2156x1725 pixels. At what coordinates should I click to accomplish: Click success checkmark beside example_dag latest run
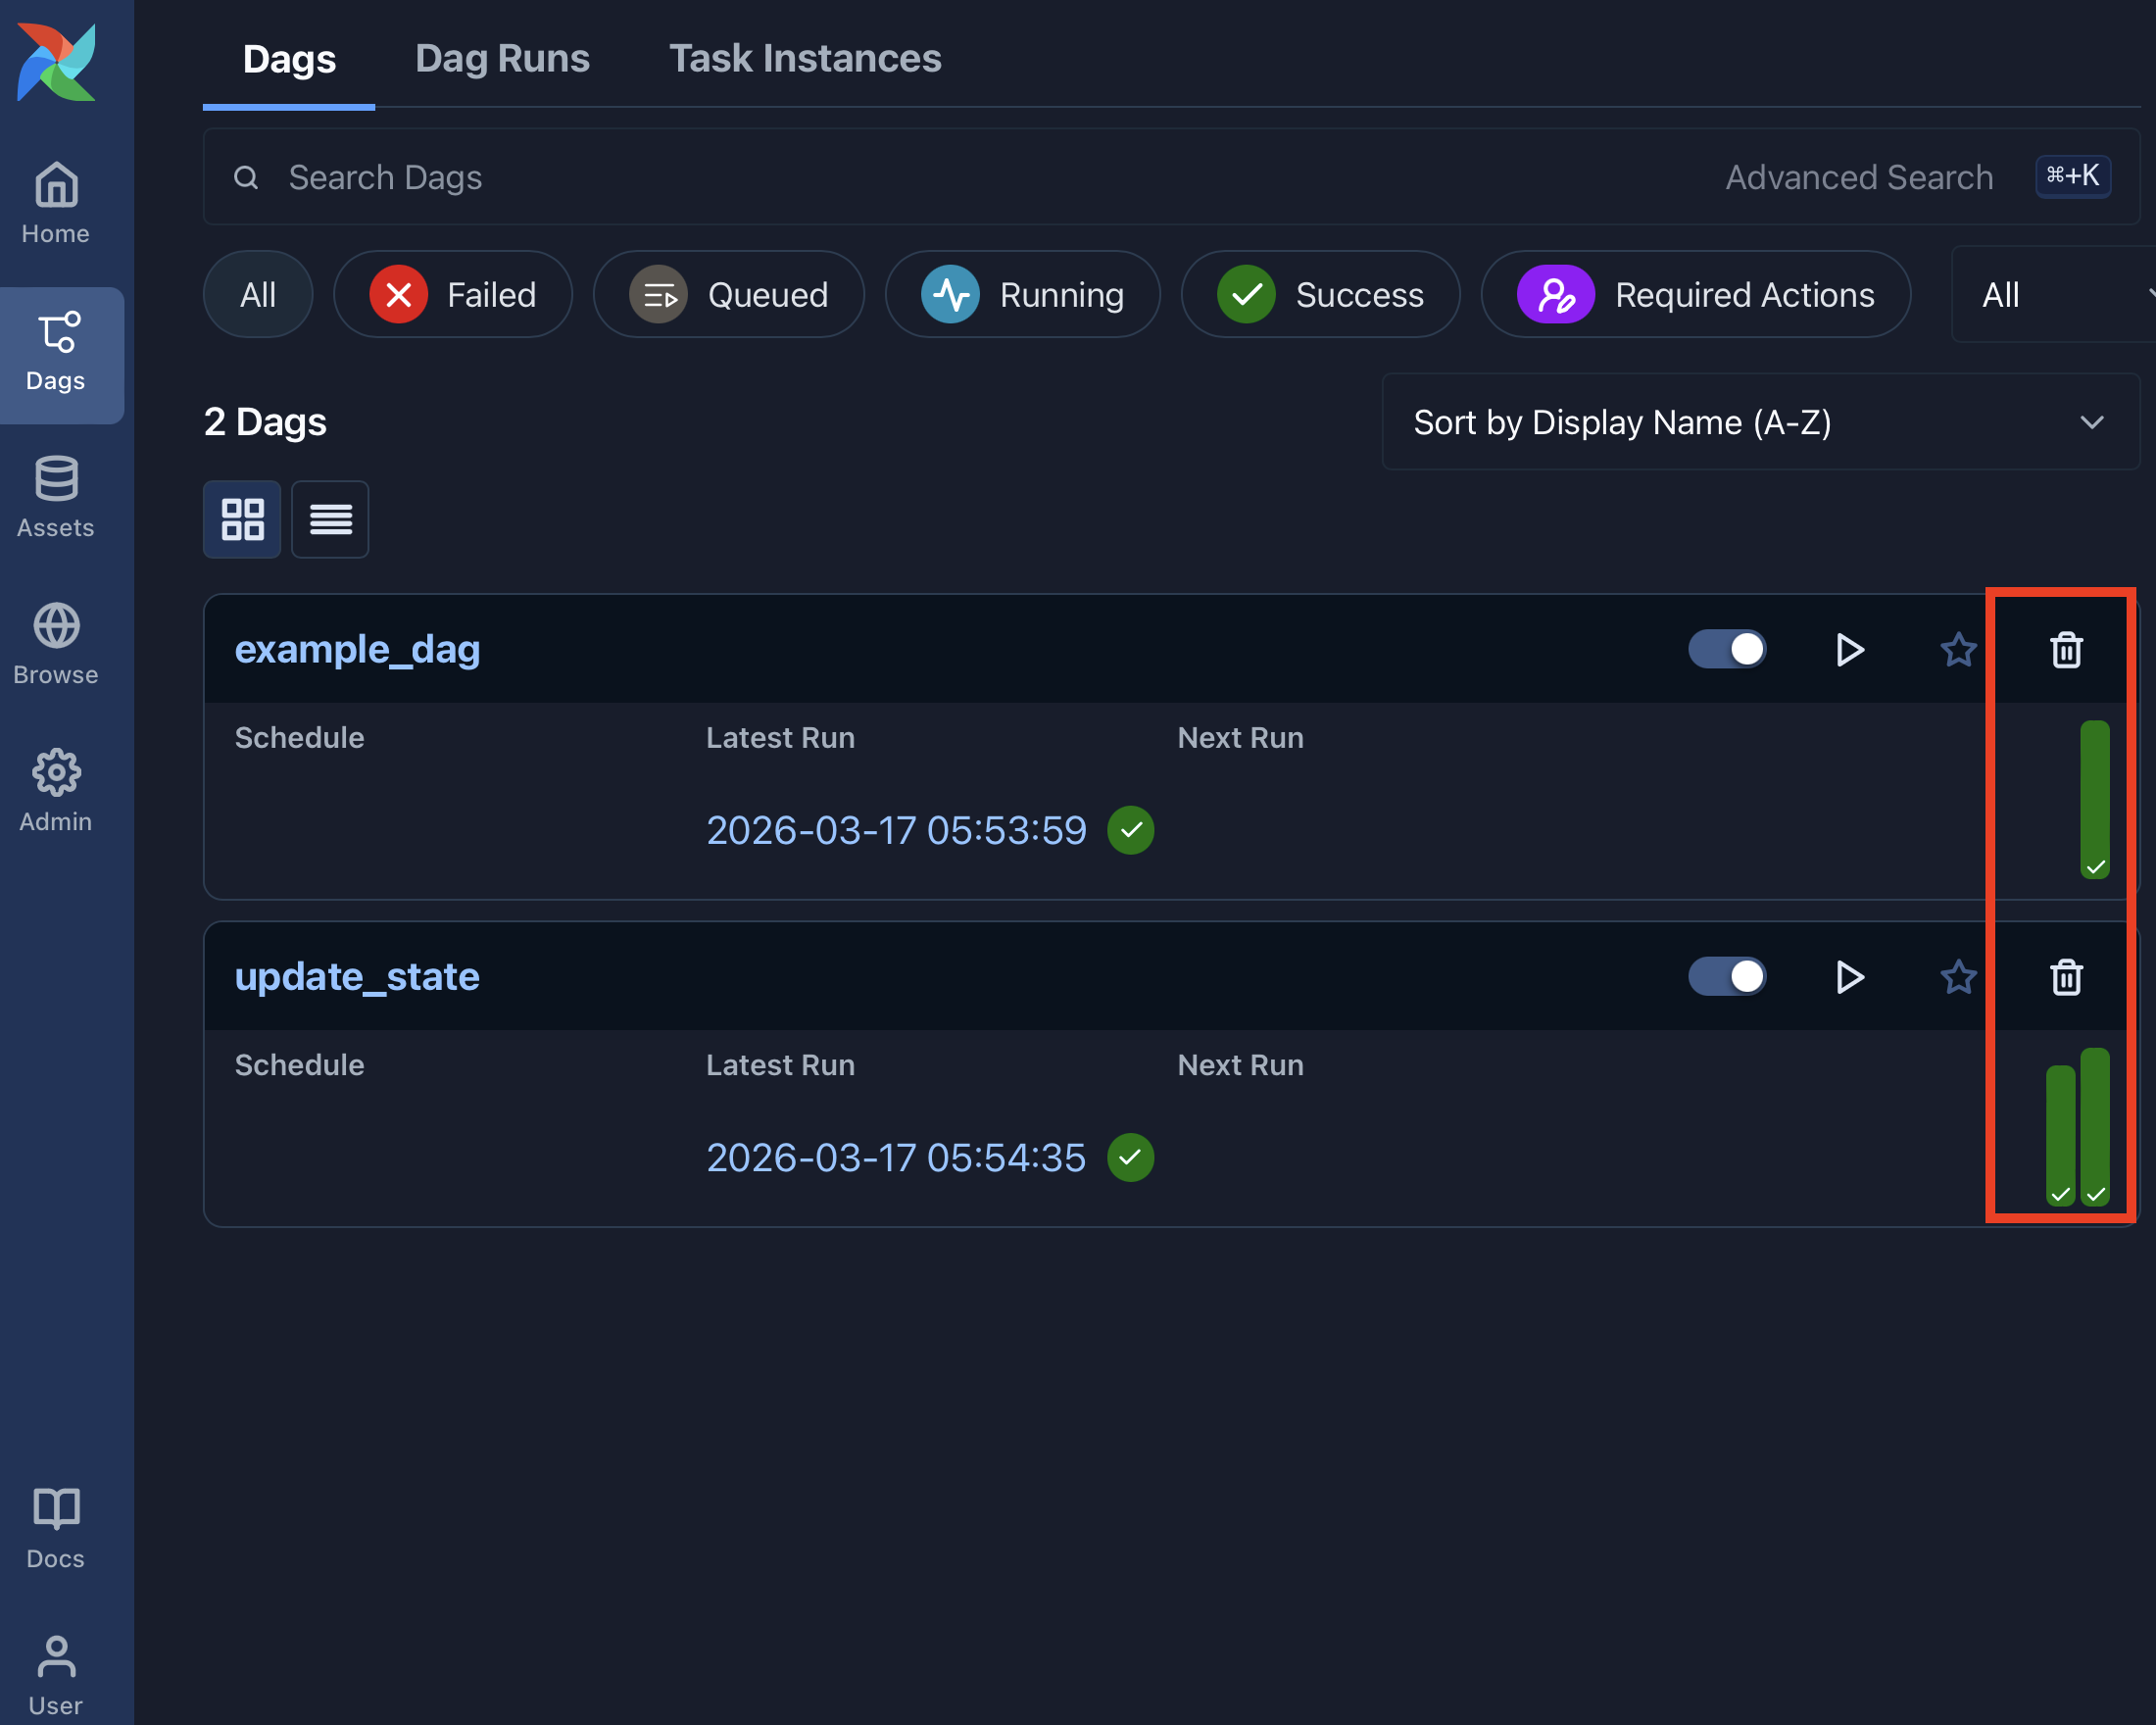click(x=1131, y=830)
